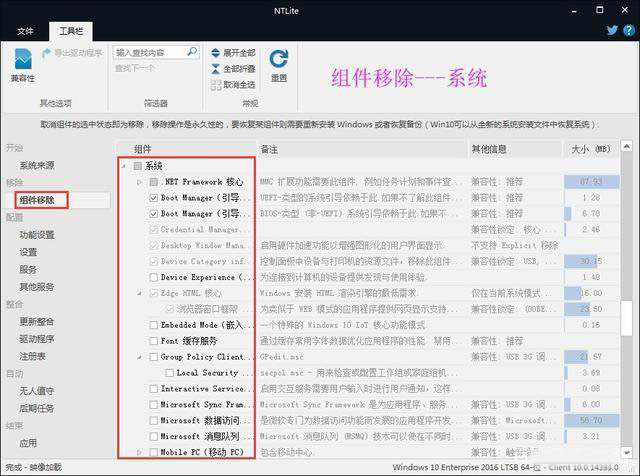Click the scrollbar down arrow
Screen dimensions: 640x476
[626, 452]
